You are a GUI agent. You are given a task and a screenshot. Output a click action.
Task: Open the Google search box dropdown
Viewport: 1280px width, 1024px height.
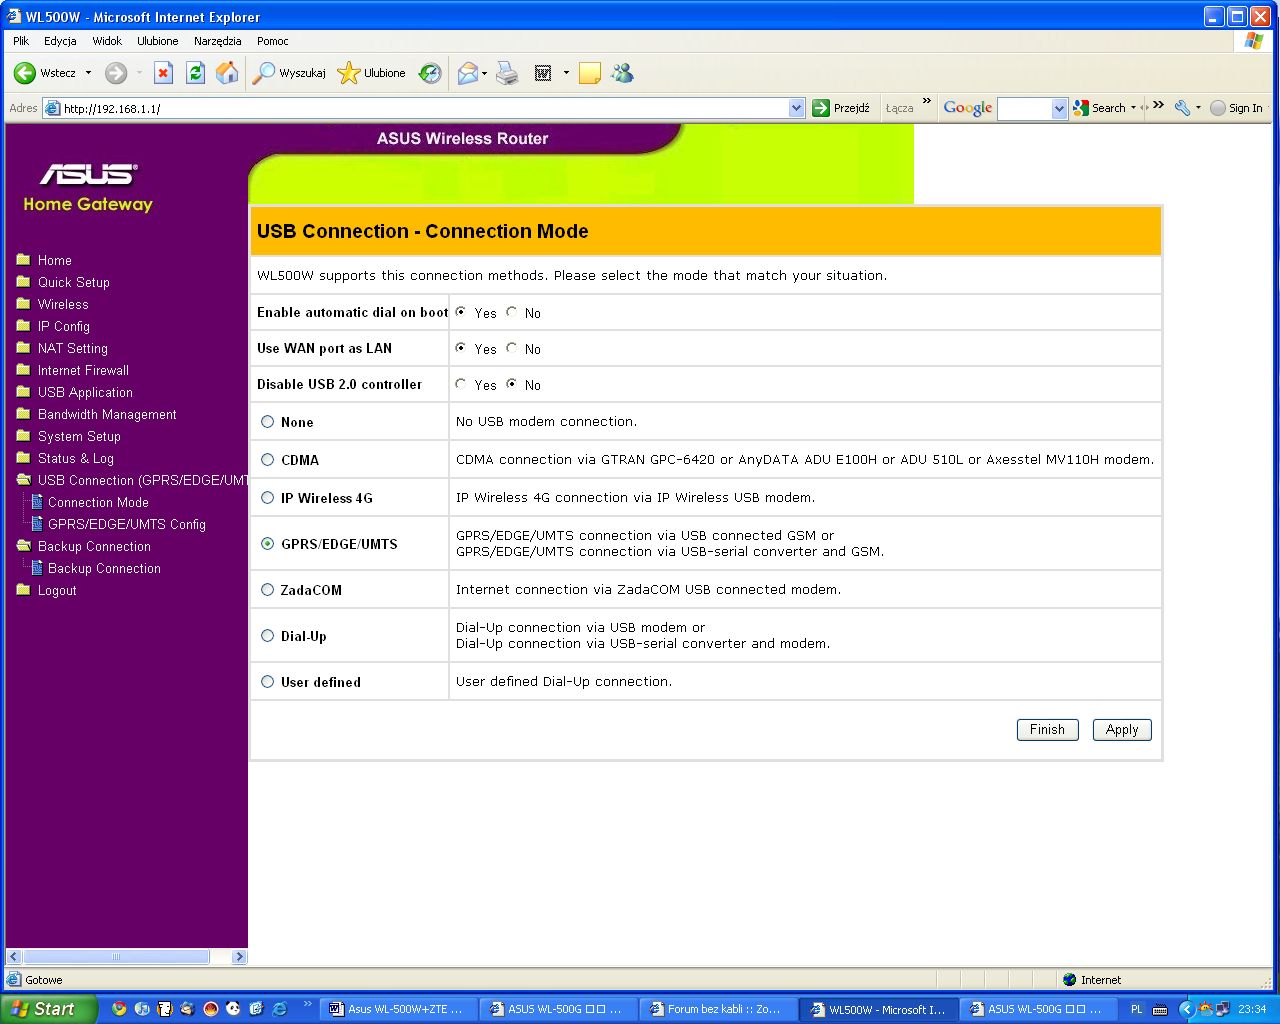click(x=1060, y=108)
